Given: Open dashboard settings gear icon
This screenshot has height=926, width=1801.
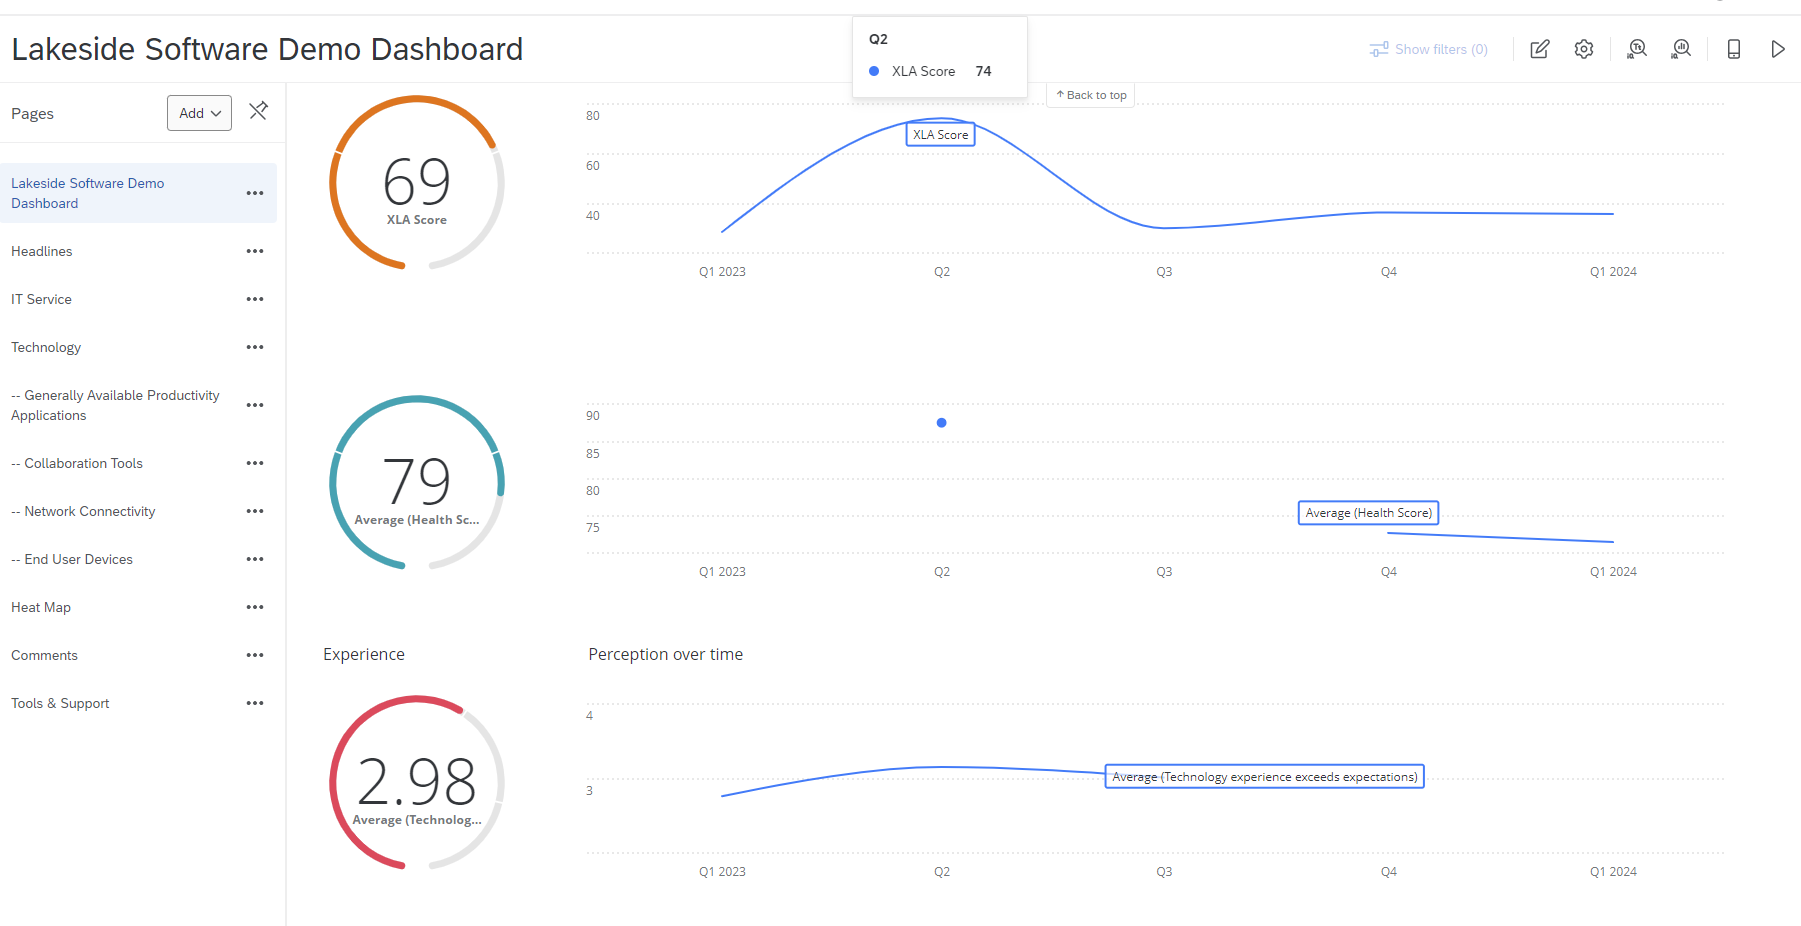Looking at the screenshot, I should (1584, 49).
